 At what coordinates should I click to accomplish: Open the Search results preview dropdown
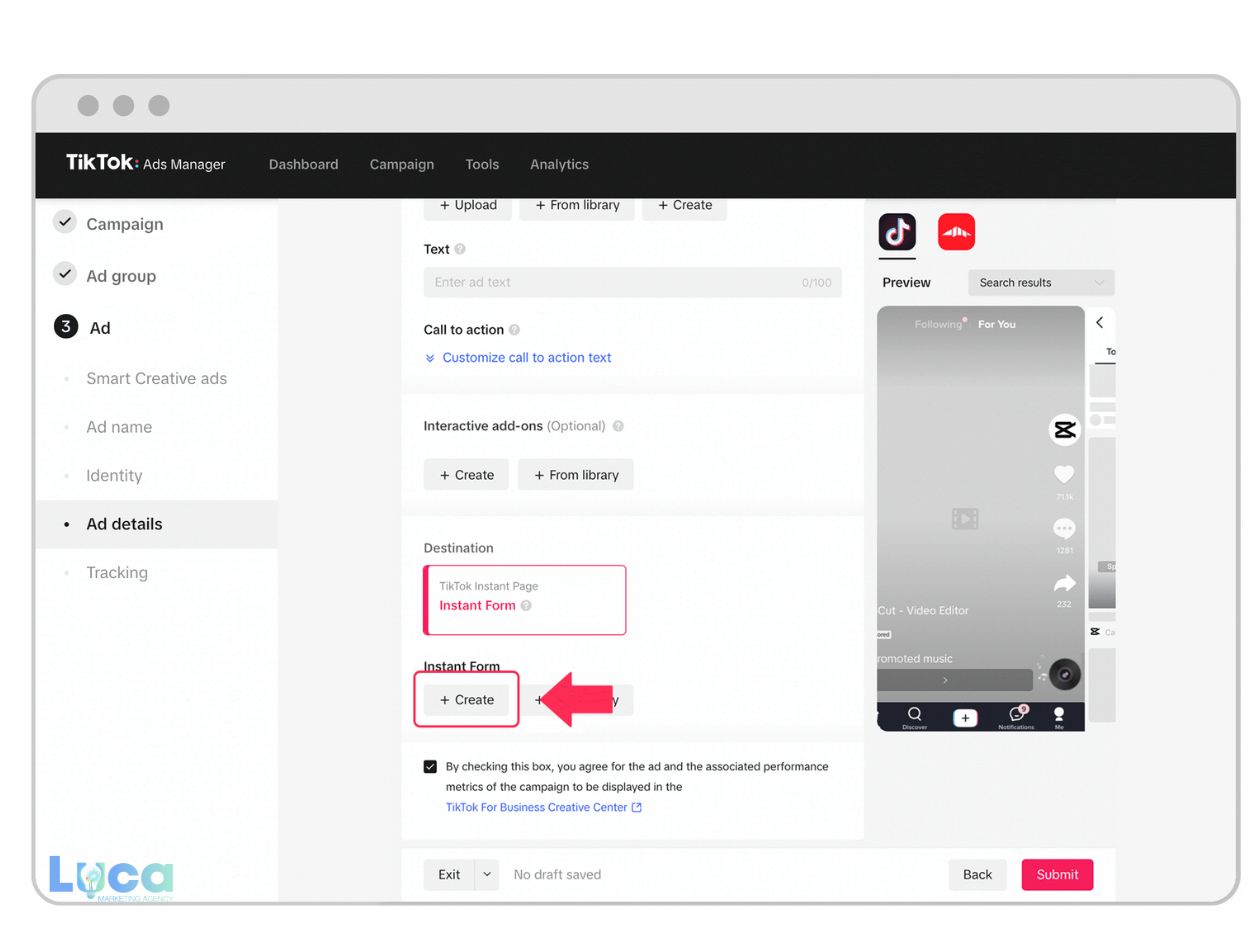(x=1041, y=283)
